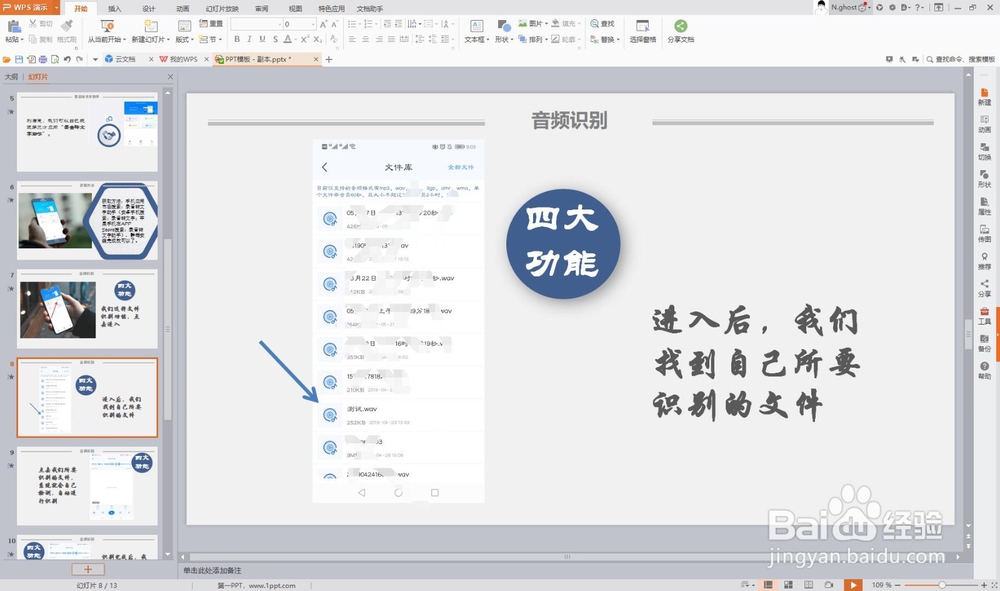Increase font size with the larger-A icon
The width and height of the screenshot is (1000, 591).
(323, 24)
